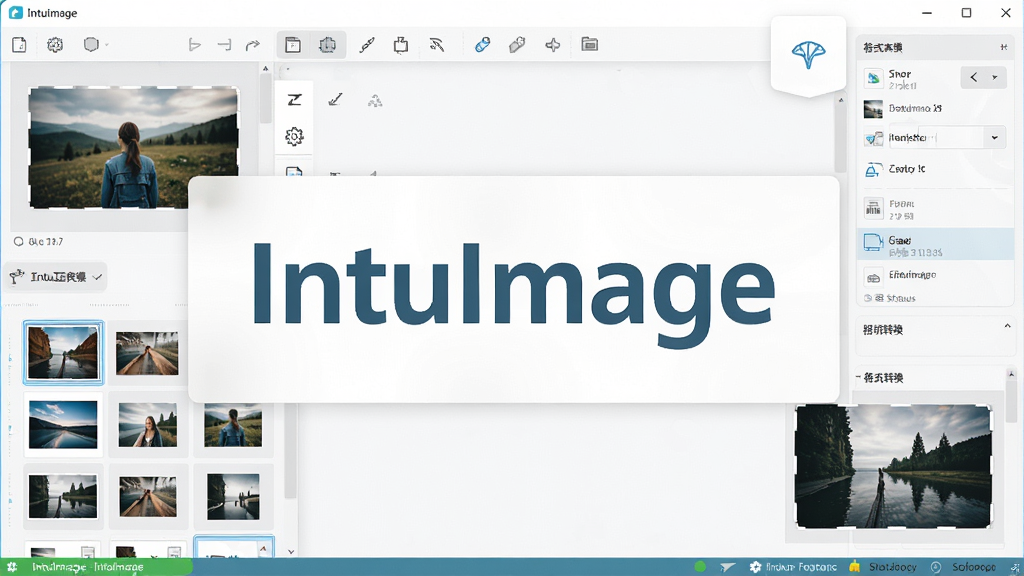
Task: Click the clipboard paste icon in the toolbar
Action: [401, 44]
